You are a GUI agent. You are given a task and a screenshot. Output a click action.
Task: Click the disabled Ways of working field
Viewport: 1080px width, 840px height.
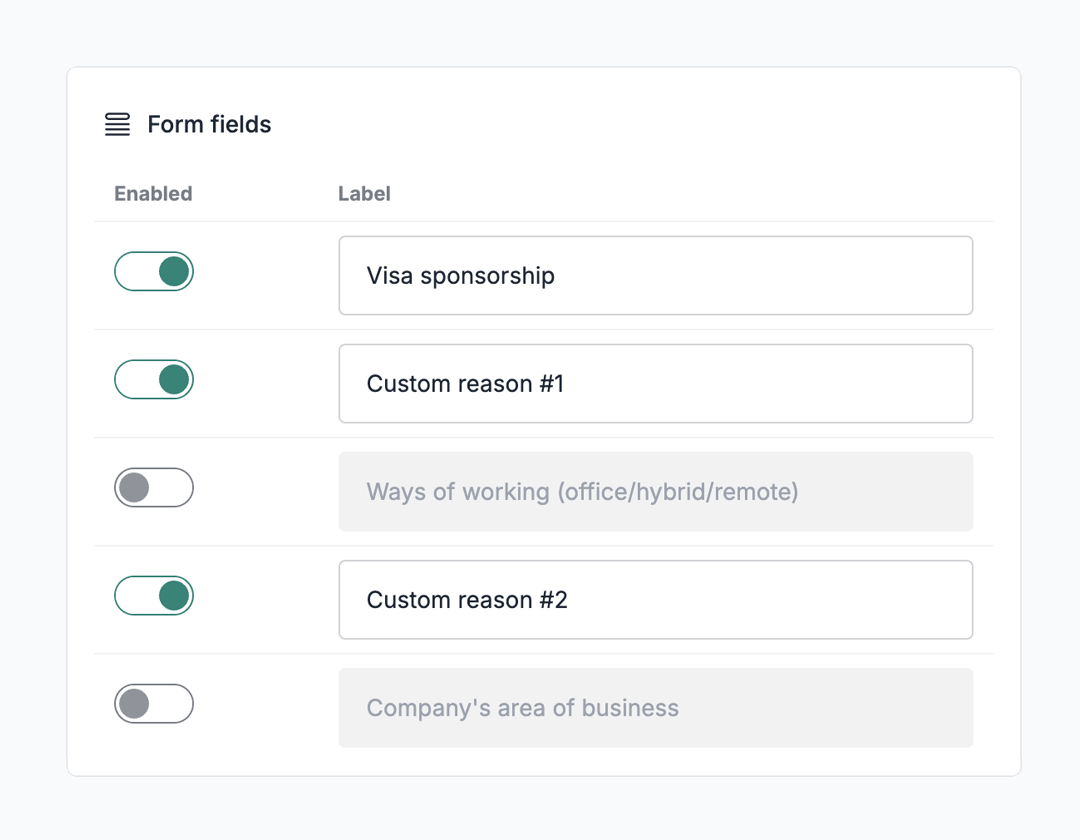coord(655,492)
